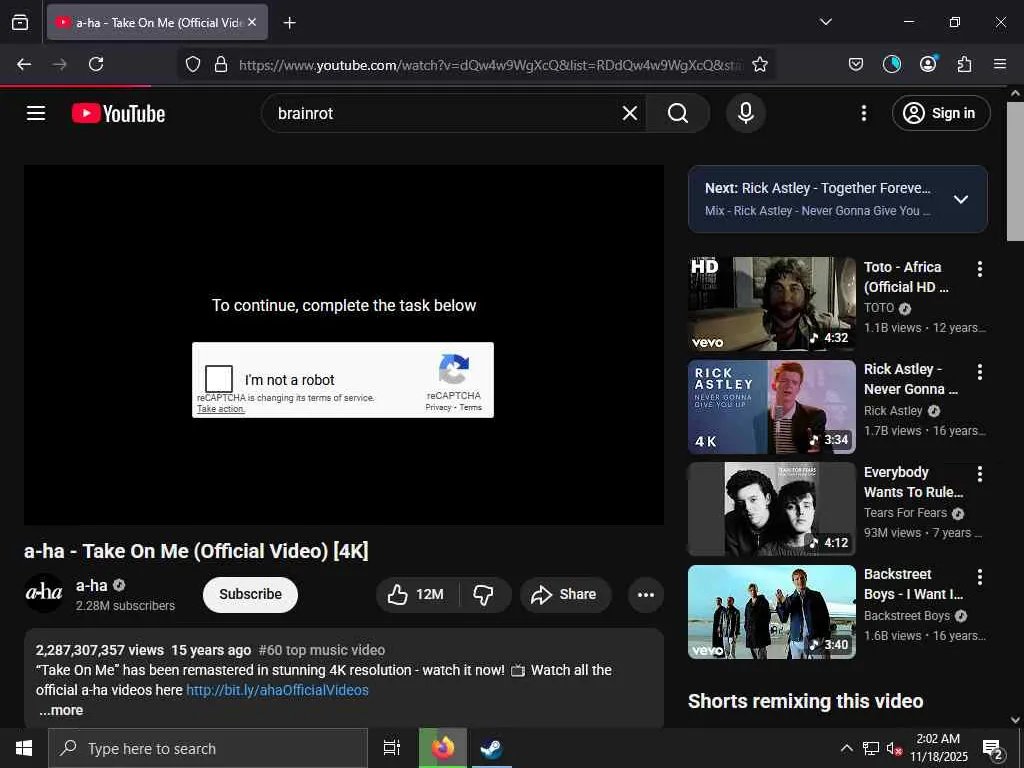This screenshot has height=768, width=1024.
Task: Open Toto Africa video thumbnail
Action: [771, 304]
